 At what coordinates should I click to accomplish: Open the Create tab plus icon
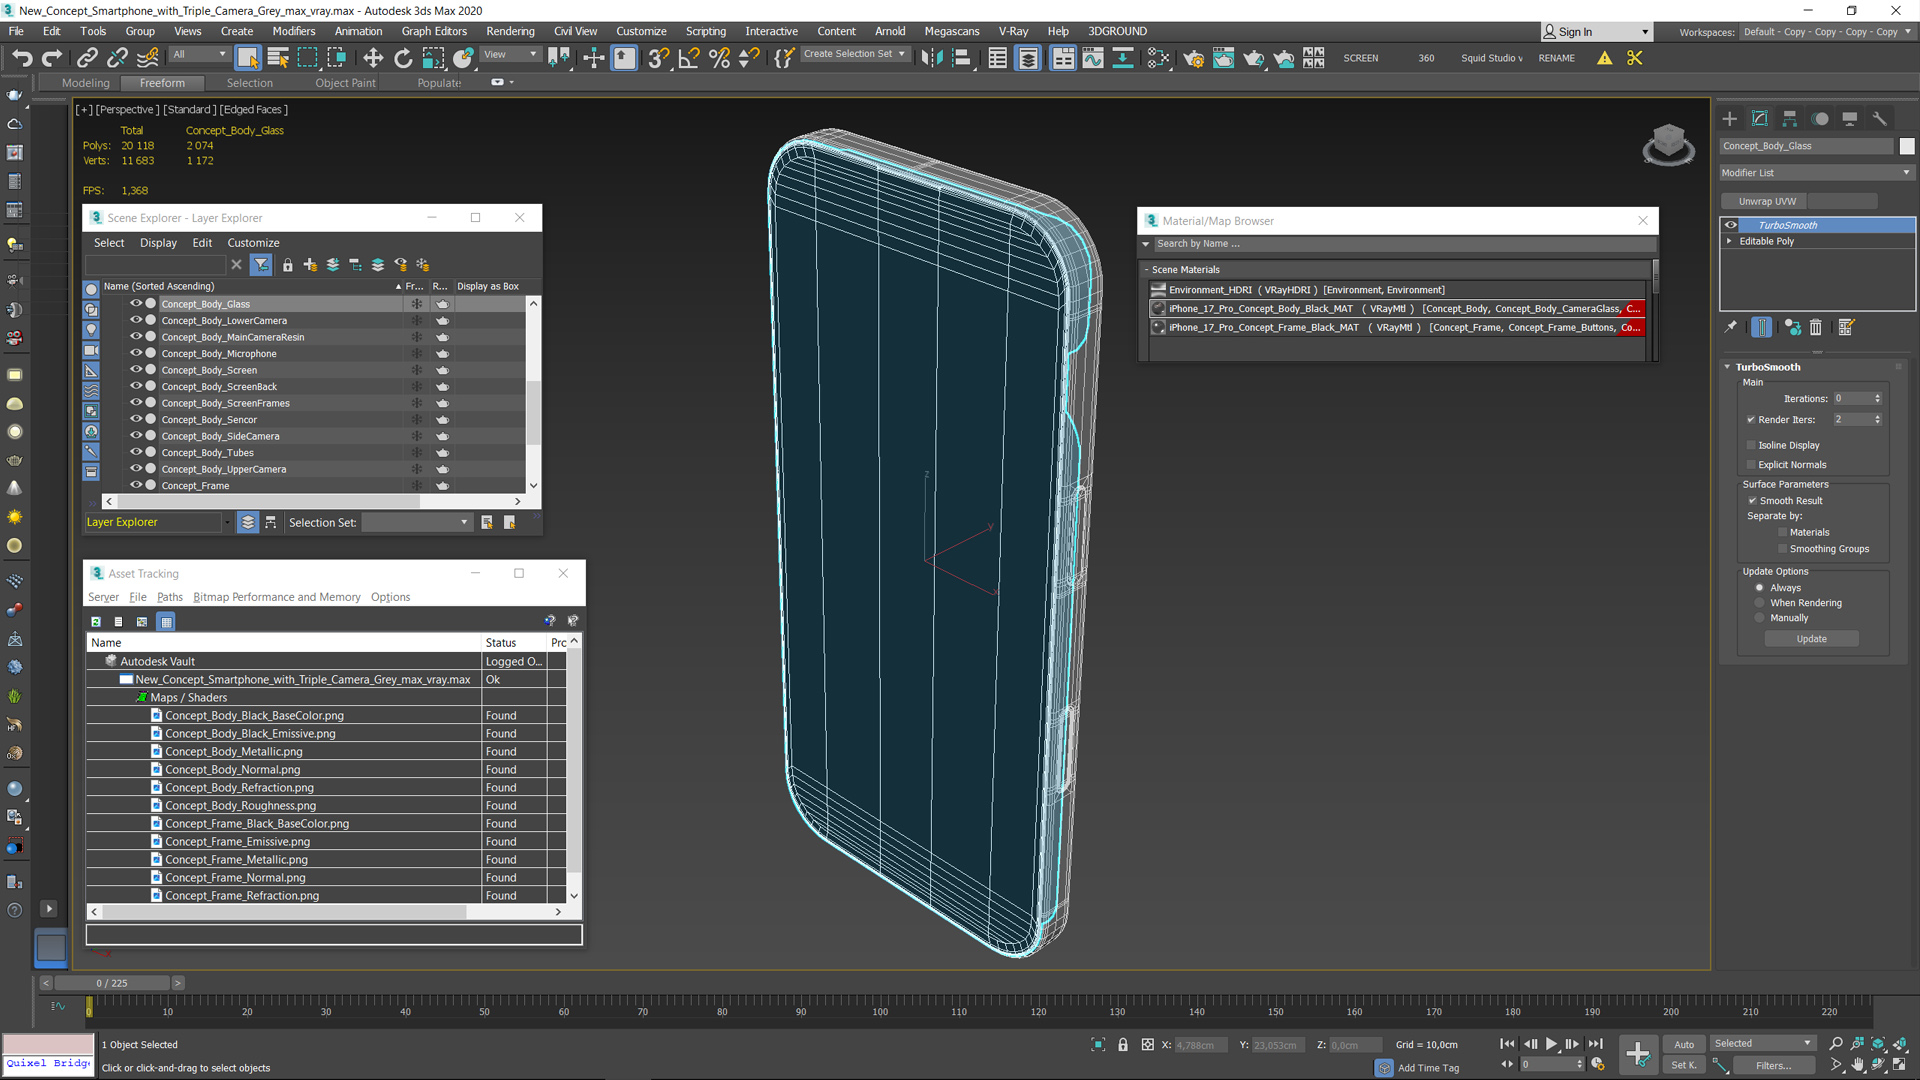1730,119
